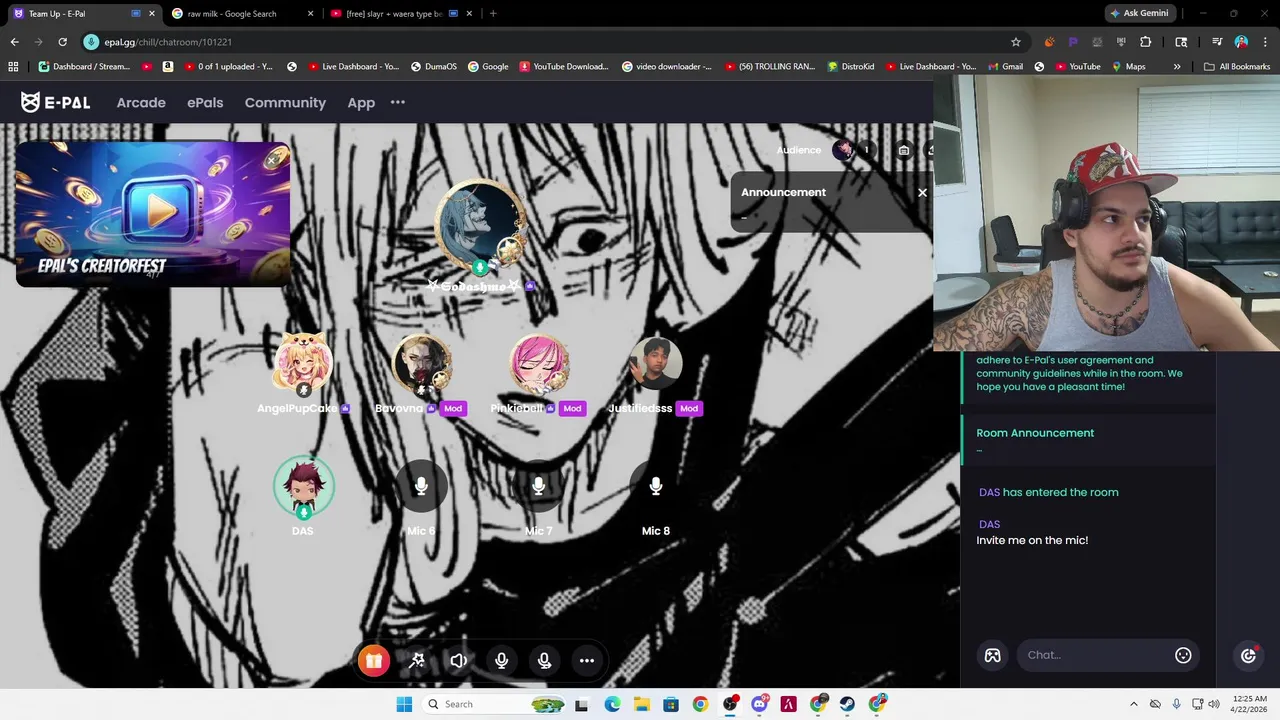Open Pinkiebell's avatar
Image resolution: width=1280 pixels, height=720 pixels.
point(539,364)
